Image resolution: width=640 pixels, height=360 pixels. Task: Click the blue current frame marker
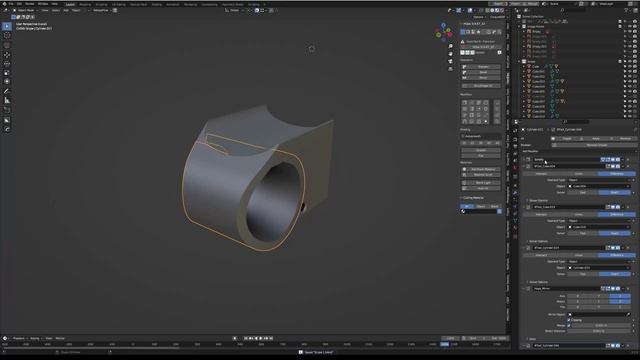(444, 344)
